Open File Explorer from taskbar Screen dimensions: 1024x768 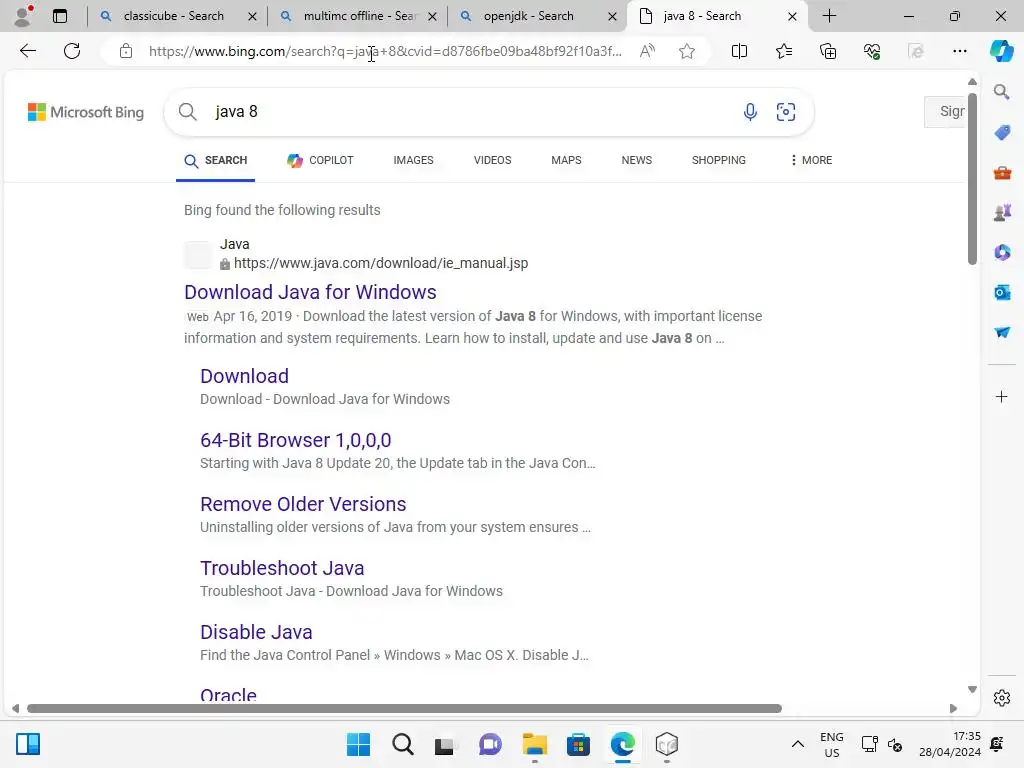(x=534, y=744)
